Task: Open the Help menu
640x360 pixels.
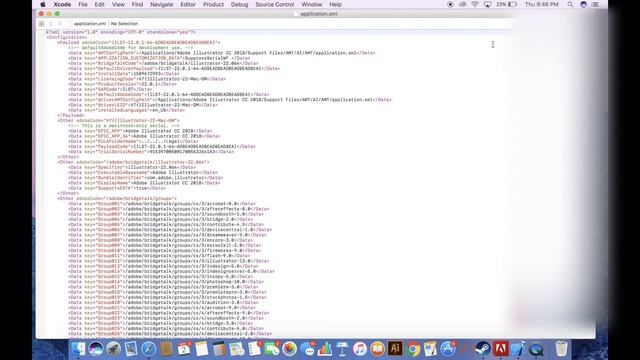Action: [336, 4]
